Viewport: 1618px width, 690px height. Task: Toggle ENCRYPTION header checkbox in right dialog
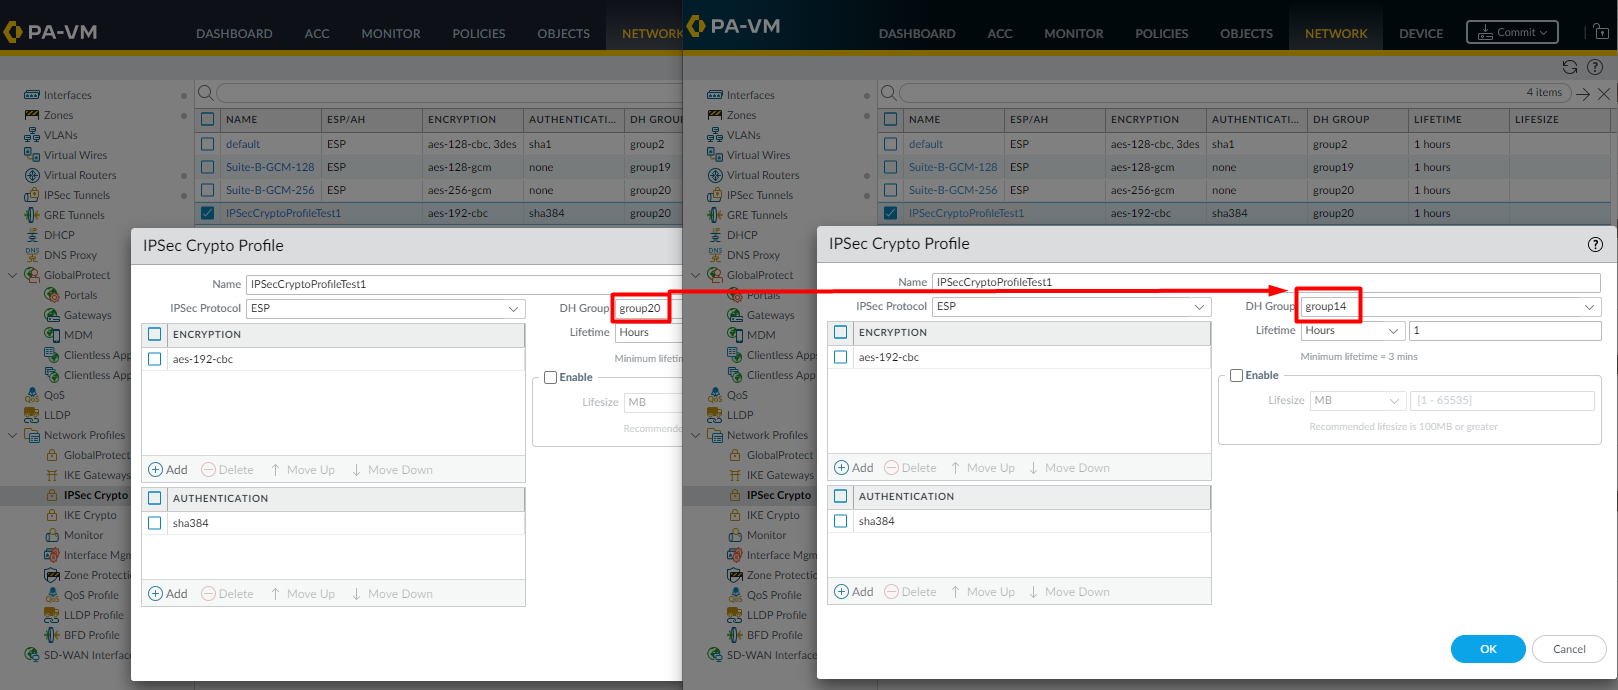pyautogui.click(x=841, y=332)
